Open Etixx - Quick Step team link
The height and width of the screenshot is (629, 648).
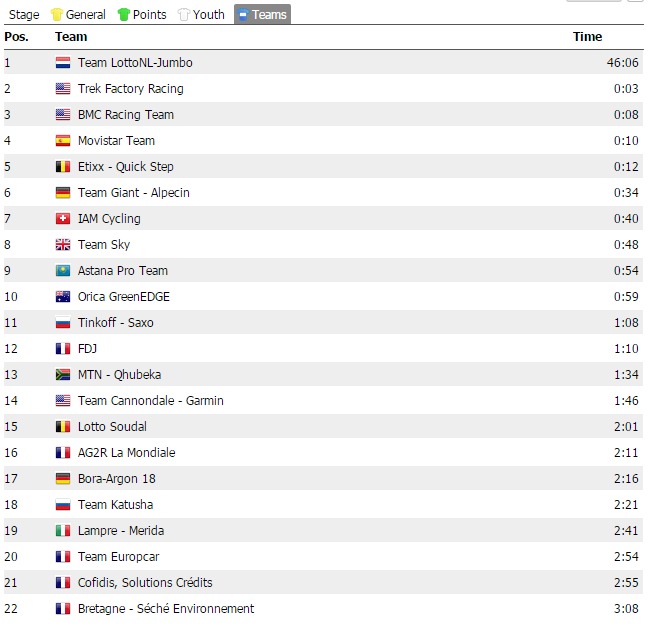126,167
